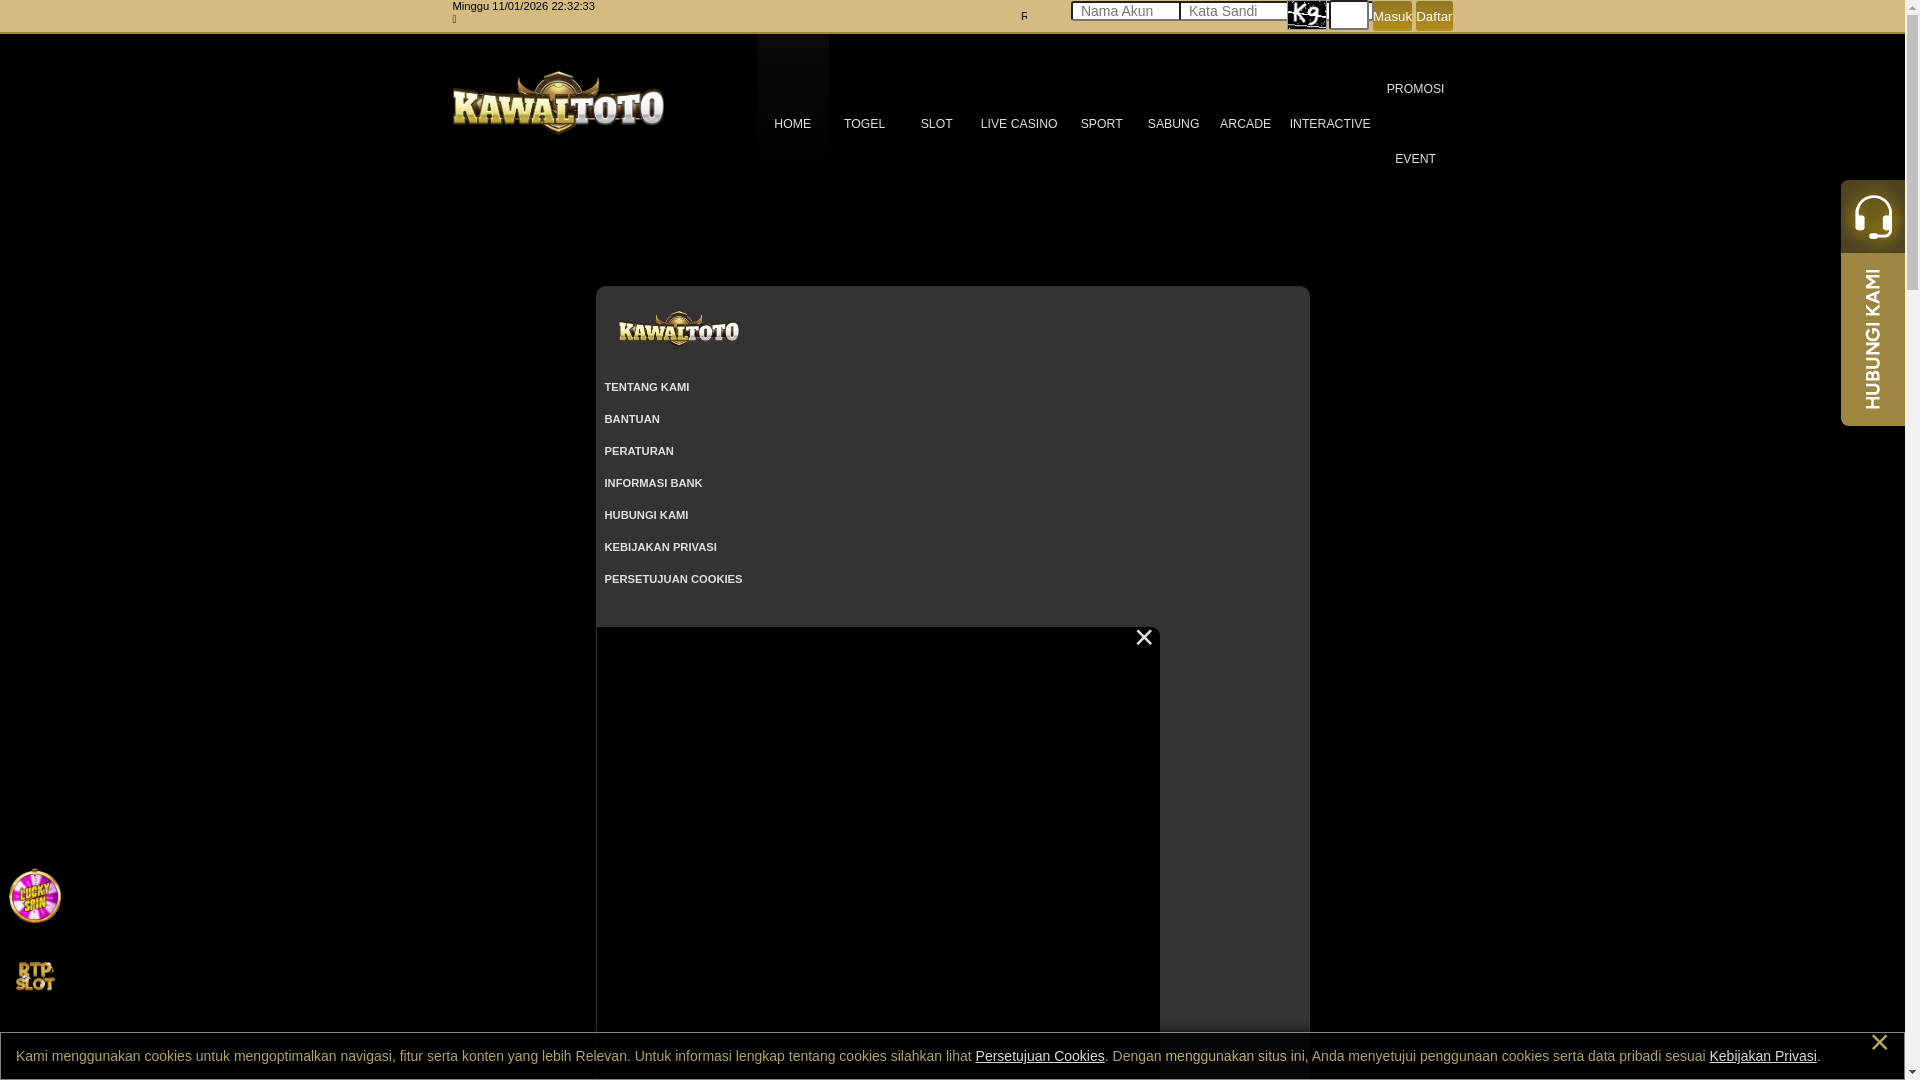Open the BANTUAN link
The width and height of the screenshot is (1920, 1080).
[632, 419]
